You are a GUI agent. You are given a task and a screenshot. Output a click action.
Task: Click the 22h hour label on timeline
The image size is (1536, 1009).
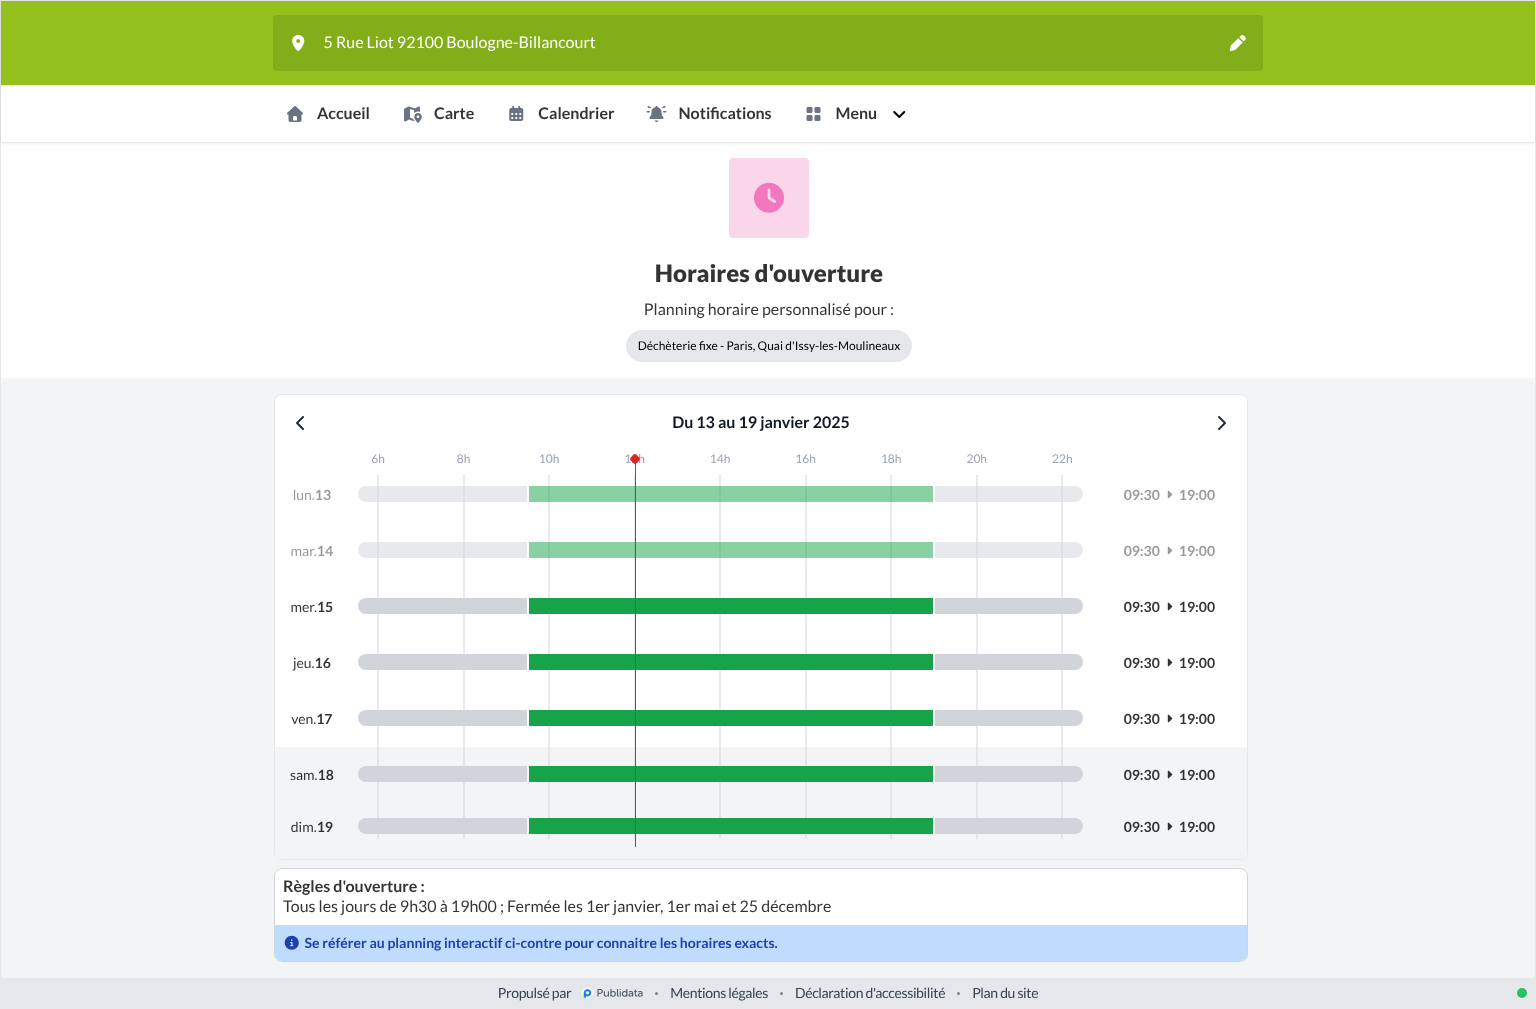(x=1062, y=459)
